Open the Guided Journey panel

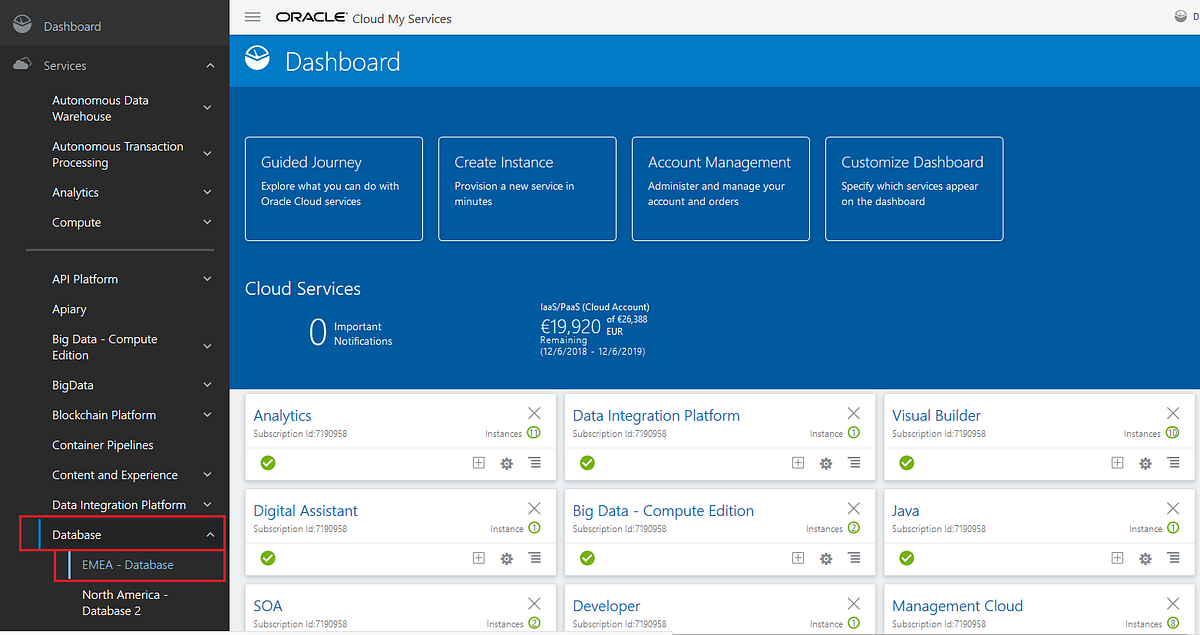click(x=333, y=189)
